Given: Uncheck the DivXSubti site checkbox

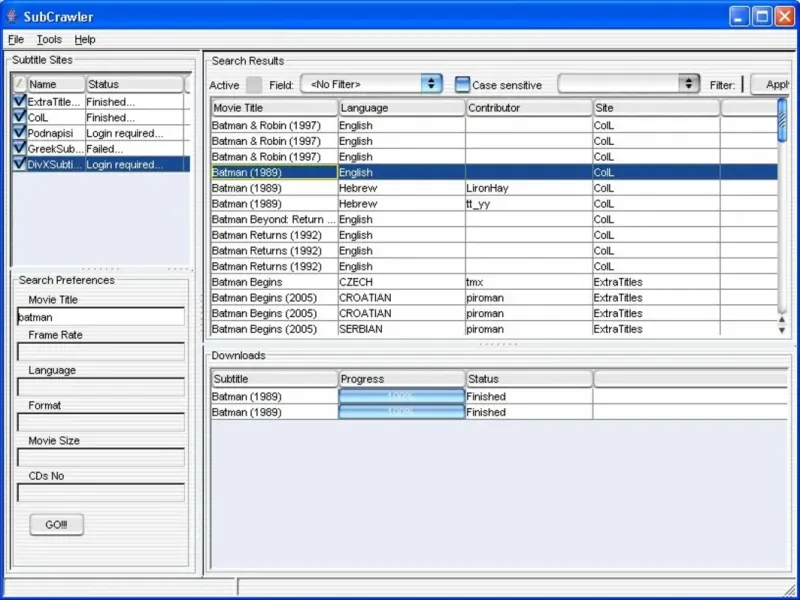Looking at the screenshot, I should pos(19,164).
